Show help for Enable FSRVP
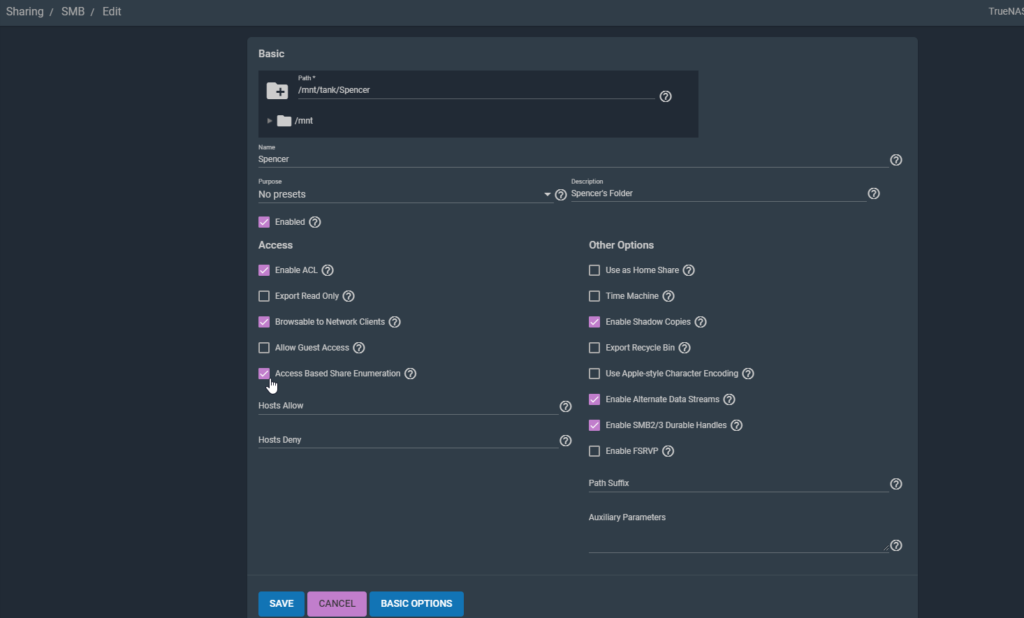Screen dimensions: 1024x618 (668, 451)
